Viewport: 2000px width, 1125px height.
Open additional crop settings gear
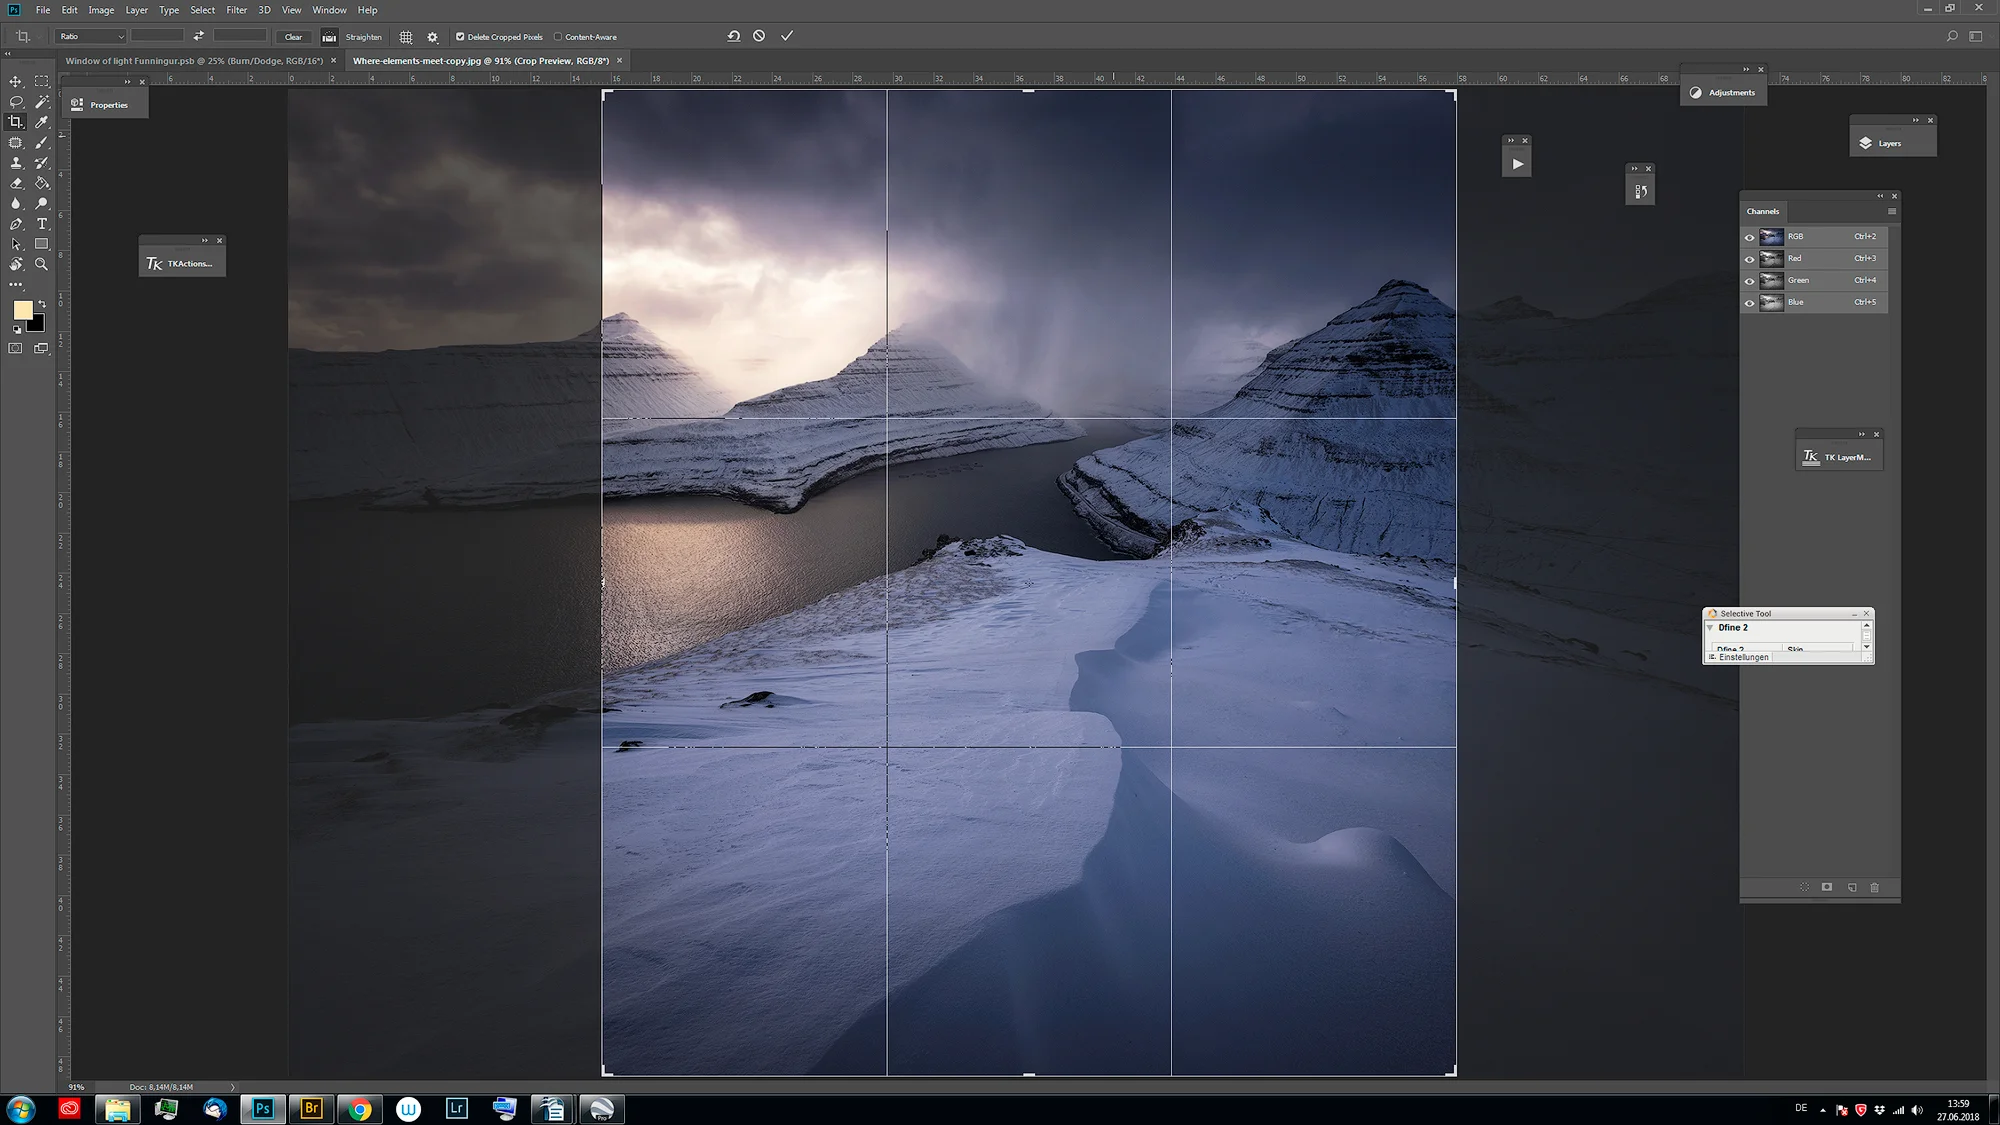pyautogui.click(x=433, y=37)
